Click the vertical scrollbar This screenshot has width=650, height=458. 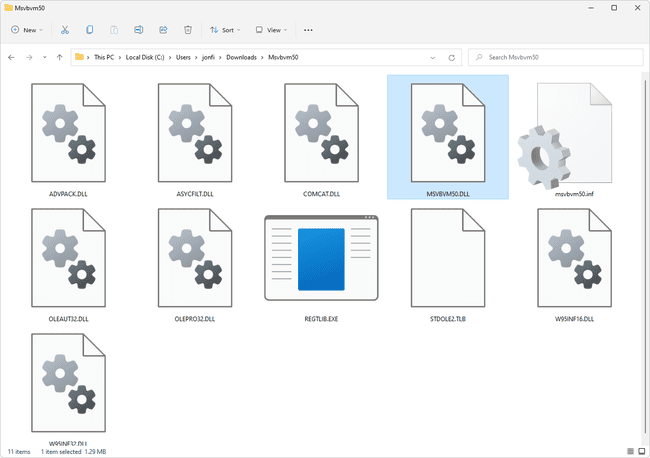tap(645, 257)
